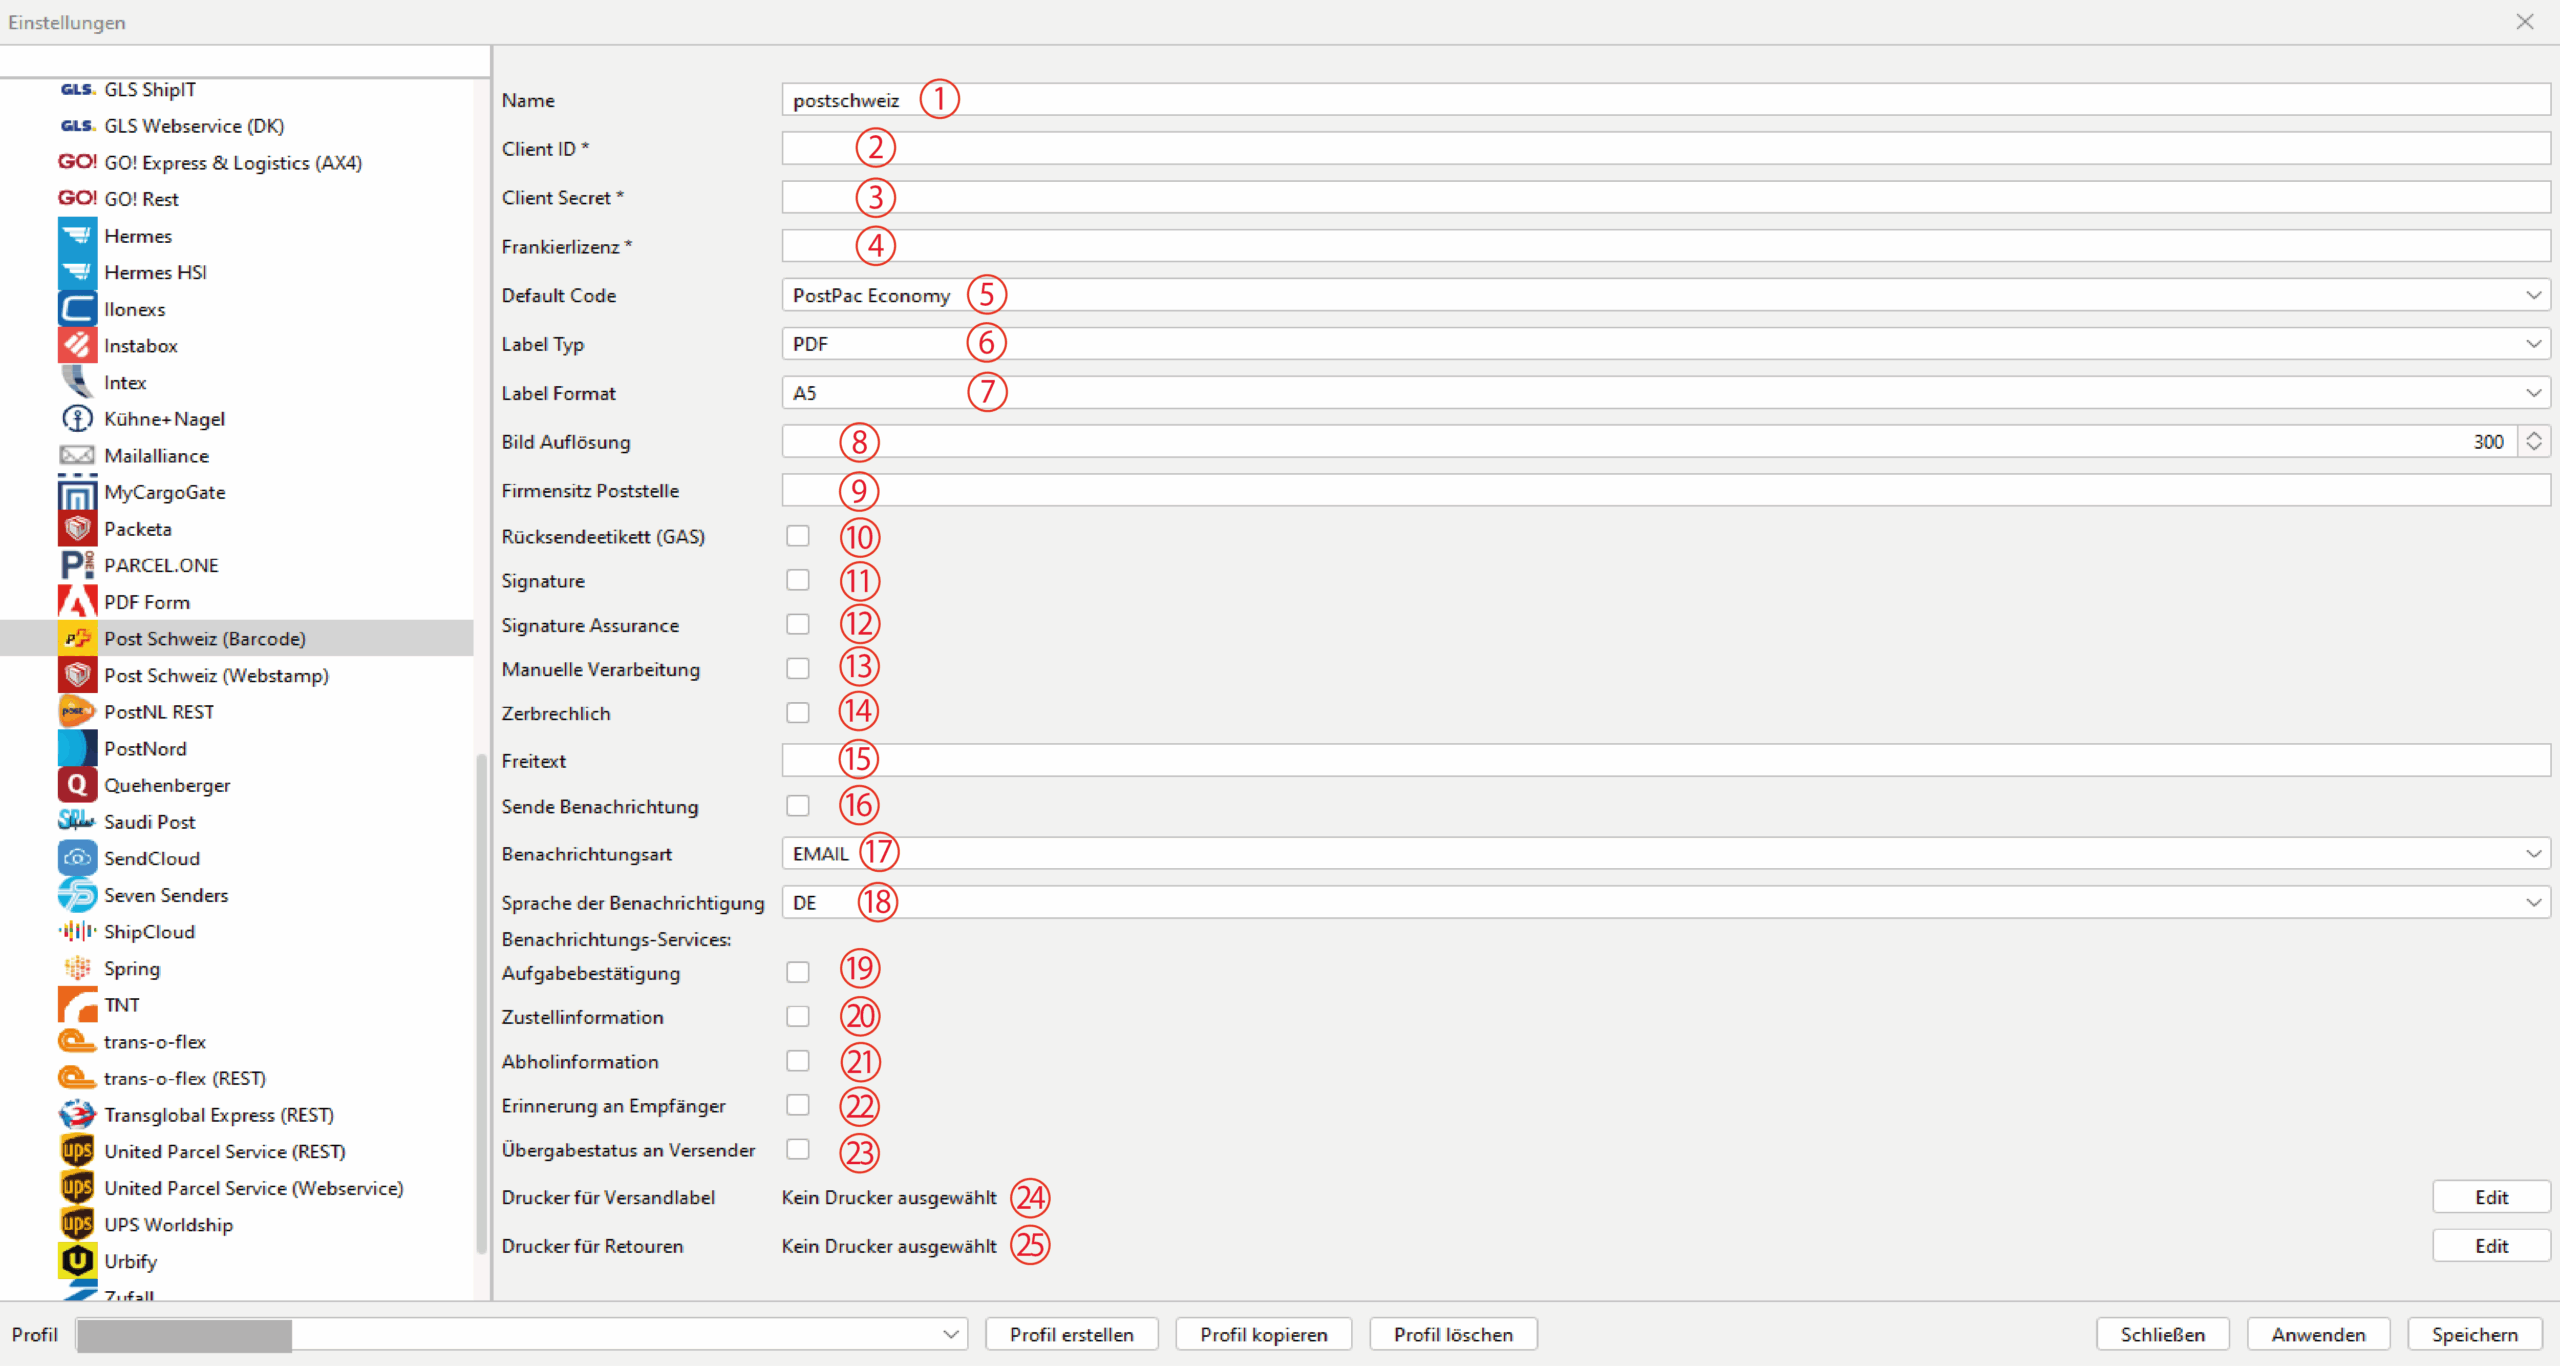Click the MyCargoGate icon
2560x1366 pixels.
(77, 492)
